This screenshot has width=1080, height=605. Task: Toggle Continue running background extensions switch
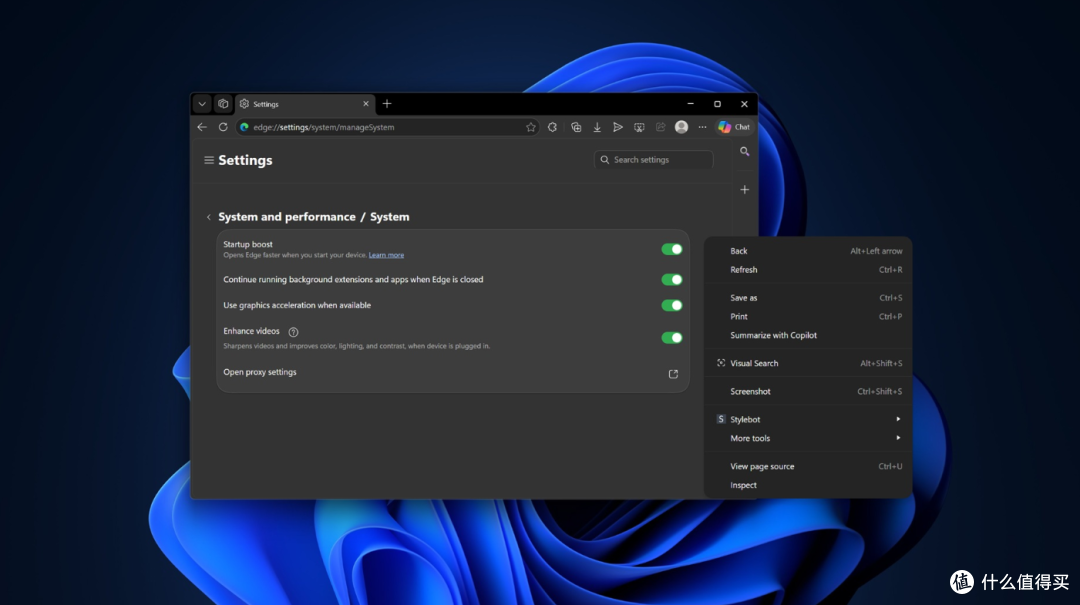tap(672, 280)
